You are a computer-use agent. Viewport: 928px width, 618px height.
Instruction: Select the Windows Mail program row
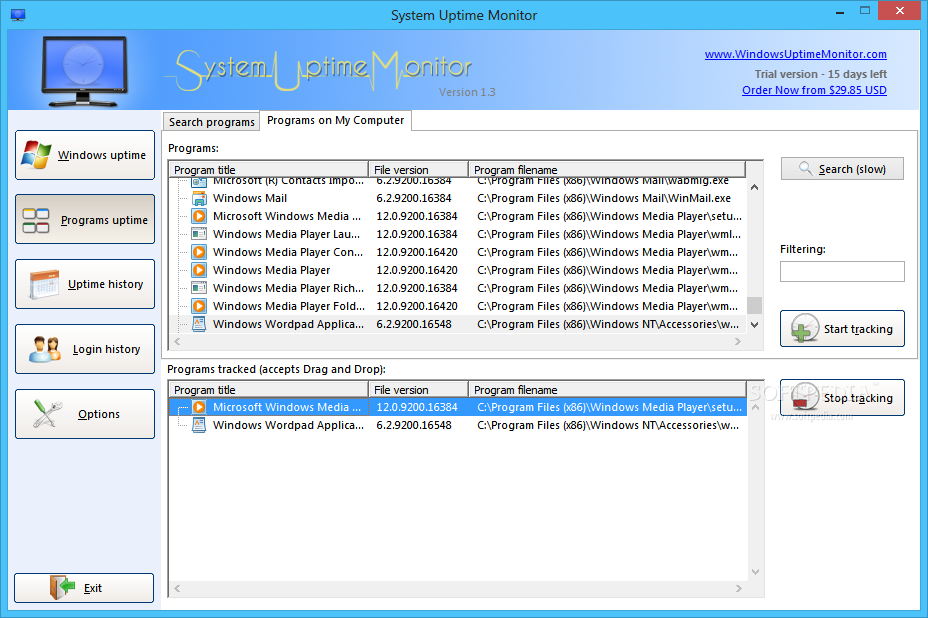point(458,198)
